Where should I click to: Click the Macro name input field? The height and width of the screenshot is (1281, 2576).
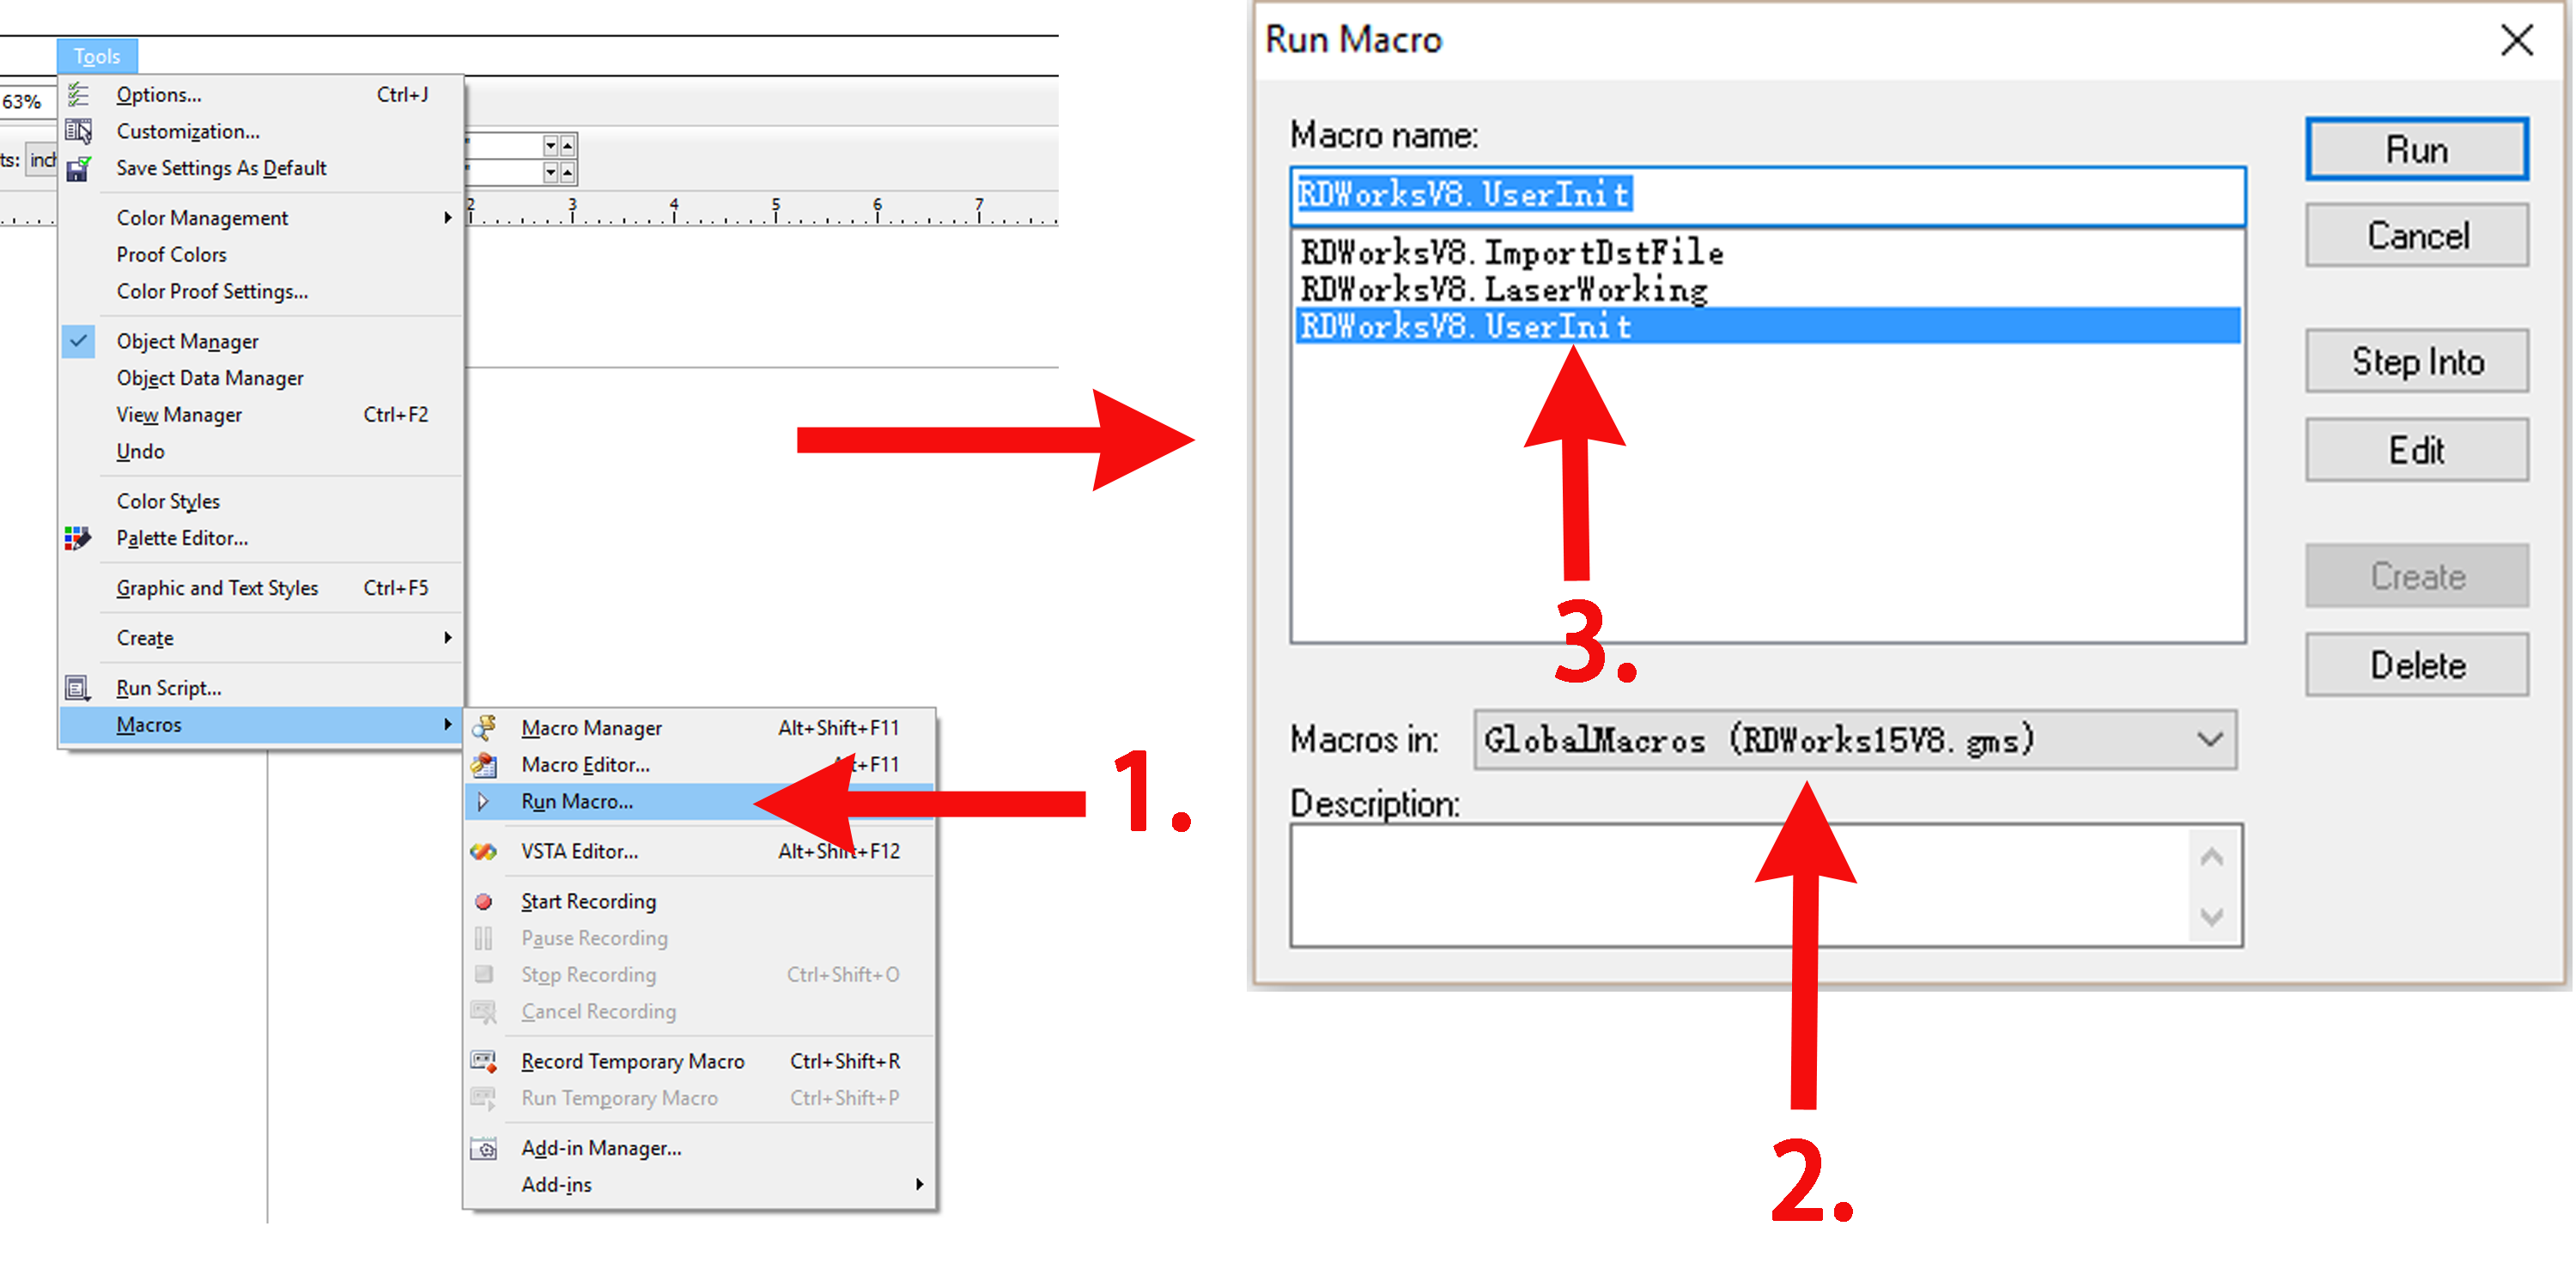click(x=1763, y=192)
